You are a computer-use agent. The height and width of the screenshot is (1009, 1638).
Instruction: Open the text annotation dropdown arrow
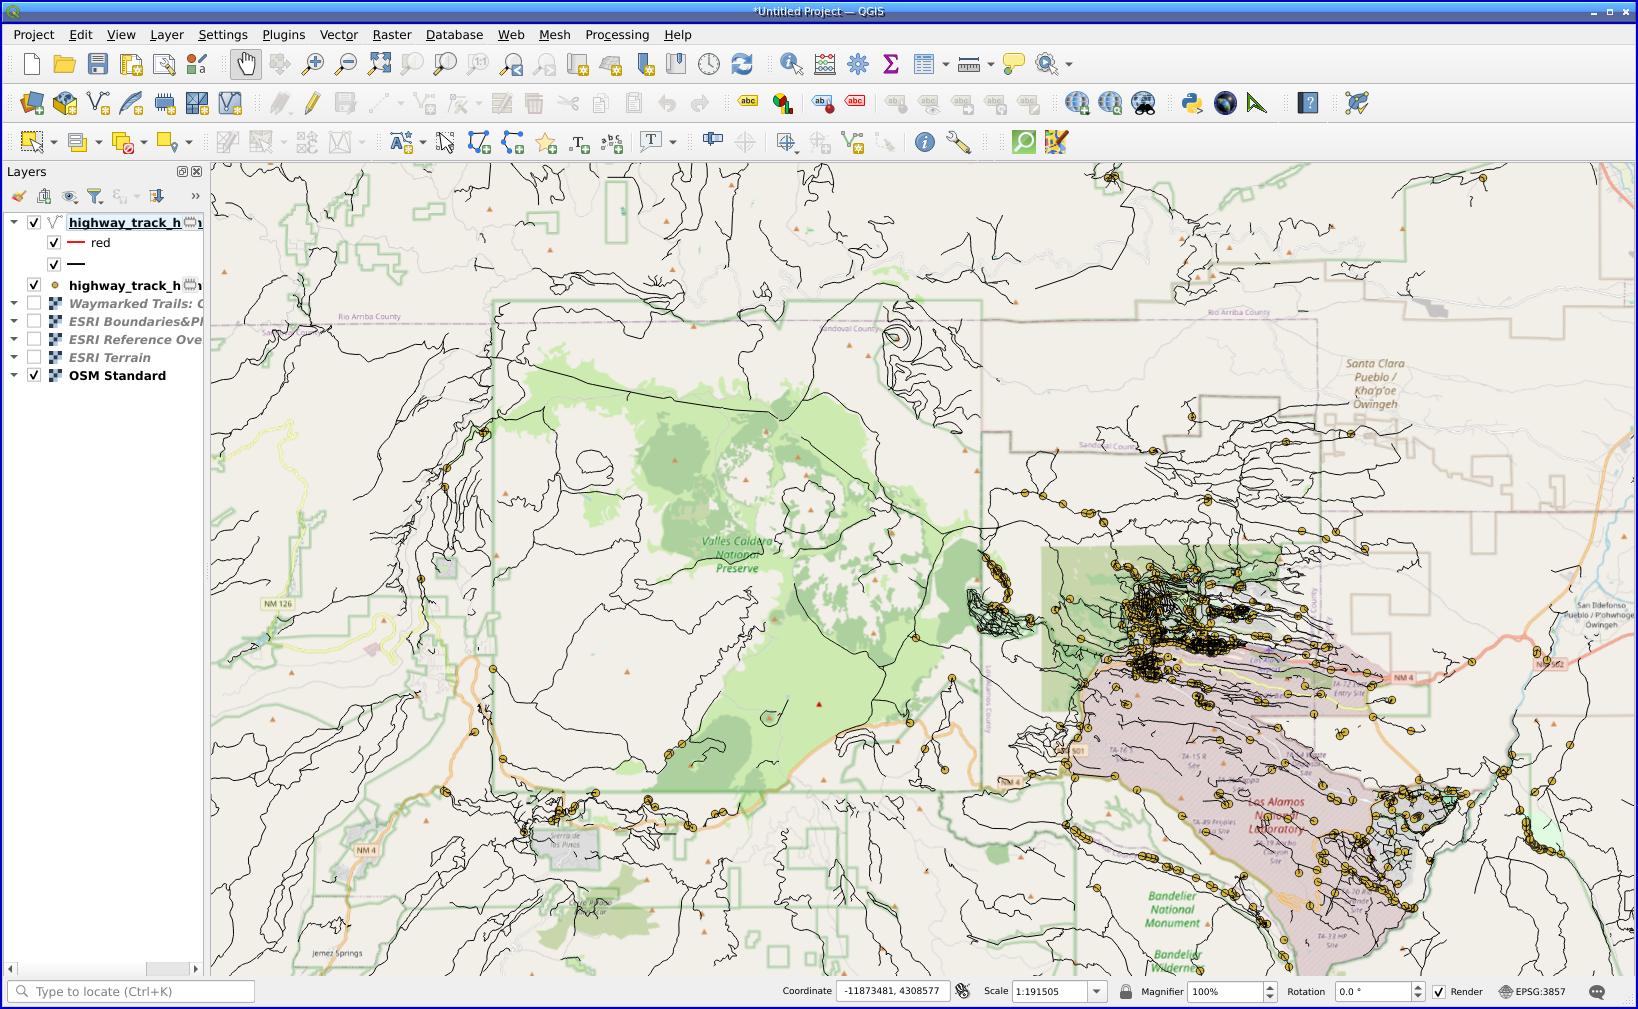673,142
